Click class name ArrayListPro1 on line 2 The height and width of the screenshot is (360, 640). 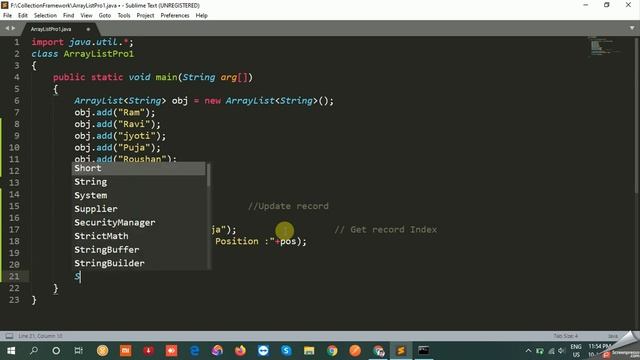[98, 54]
